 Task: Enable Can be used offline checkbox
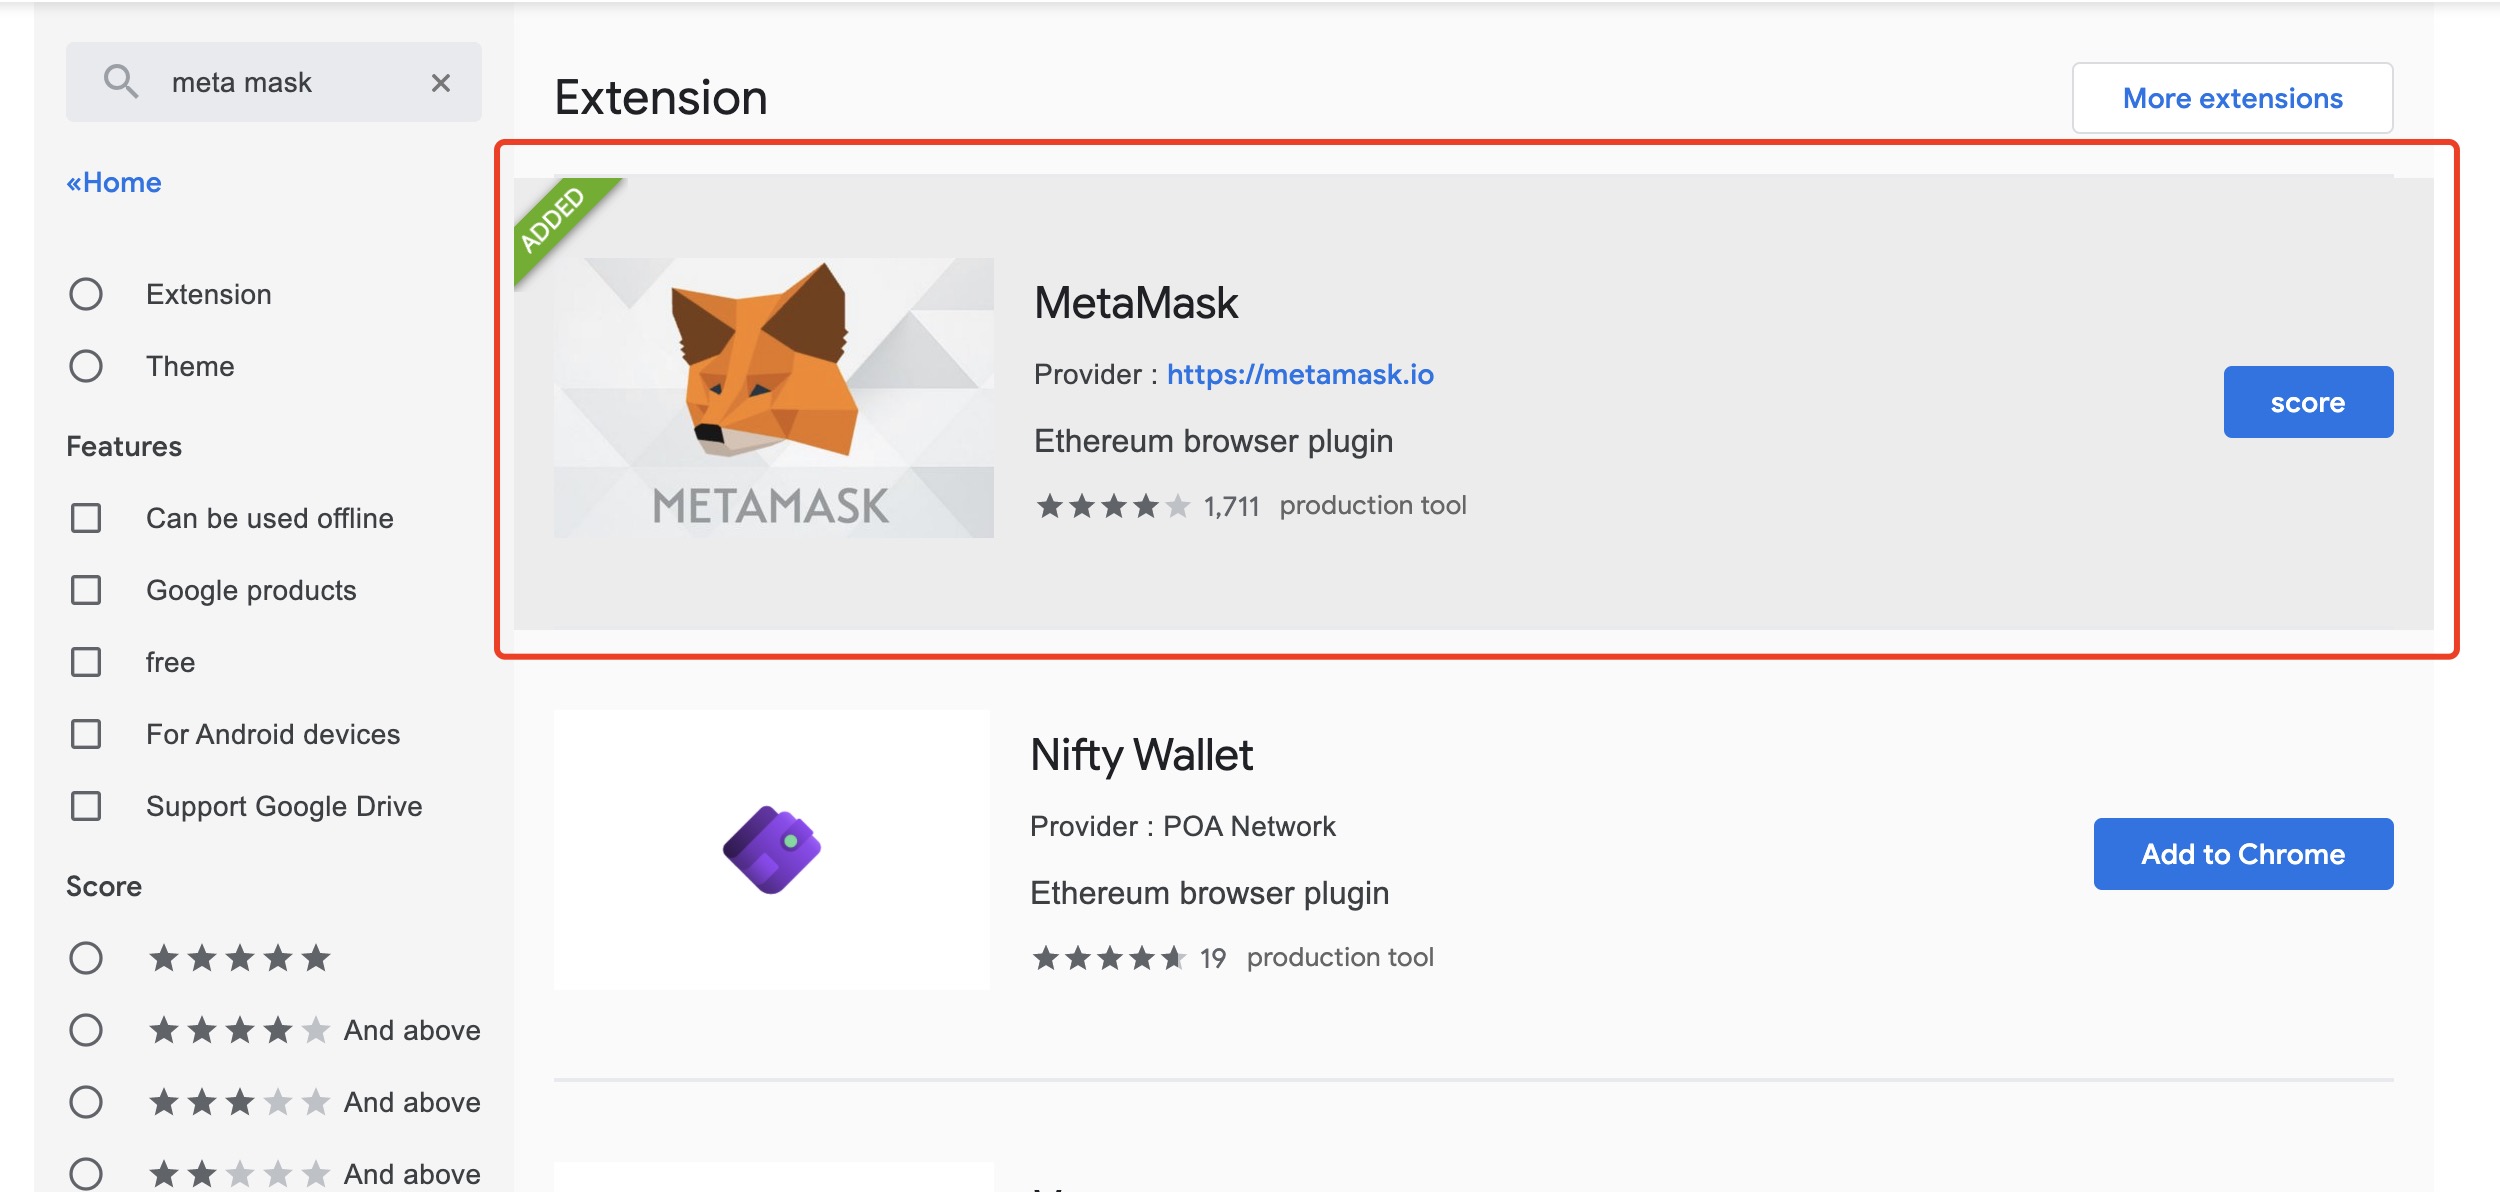[86, 518]
